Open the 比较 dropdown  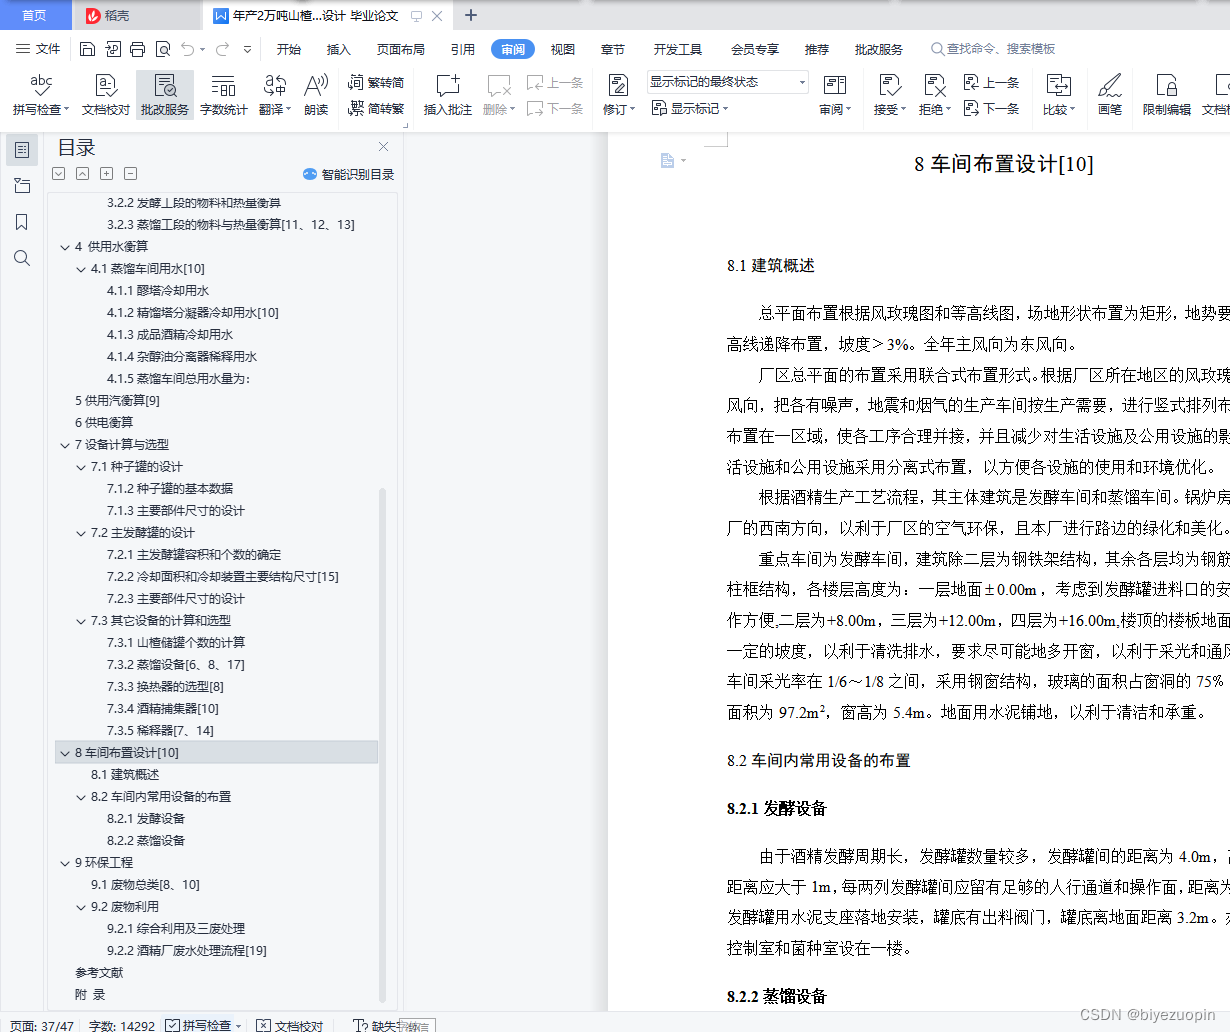point(1058,109)
